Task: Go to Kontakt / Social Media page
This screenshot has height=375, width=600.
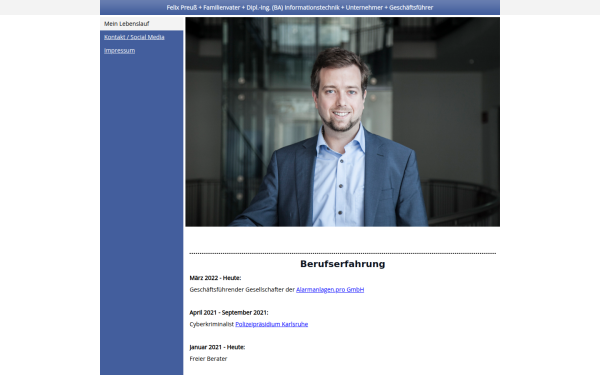Action: point(134,37)
